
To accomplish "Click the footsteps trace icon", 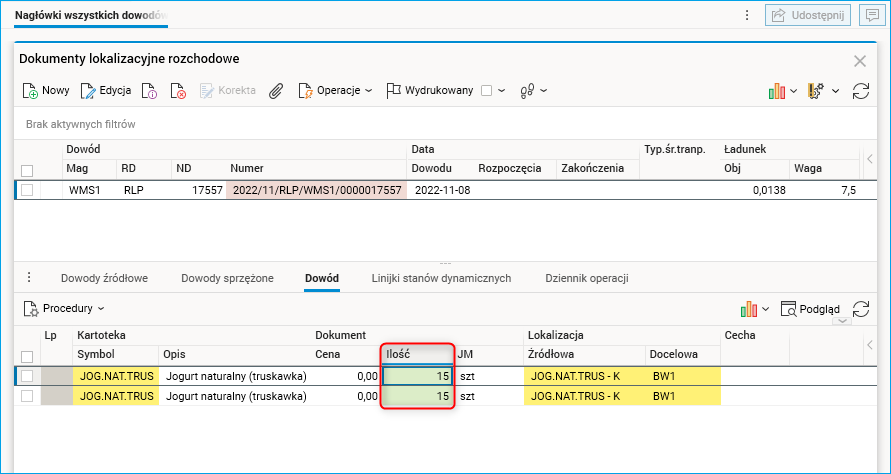I will click(527, 91).
